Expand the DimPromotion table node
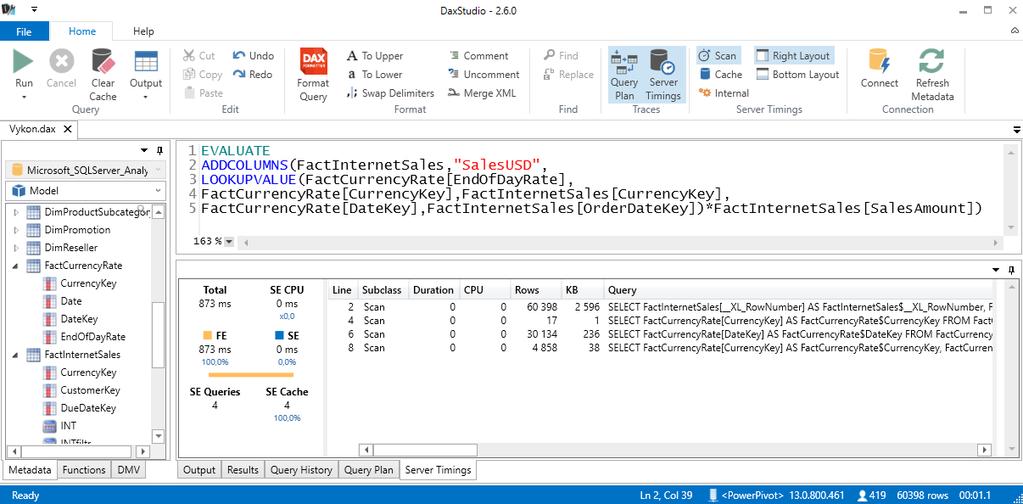The height and width of the screenshot is (504, 1023). pos(16,230)
